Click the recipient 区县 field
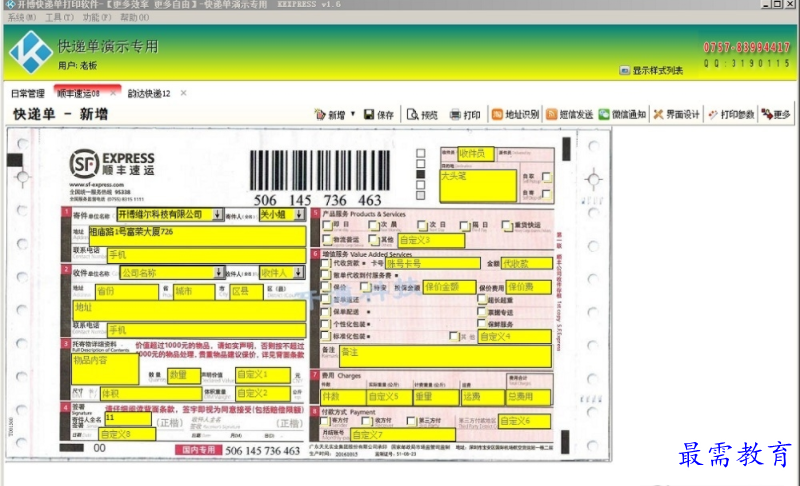 (x=246, y=292)
